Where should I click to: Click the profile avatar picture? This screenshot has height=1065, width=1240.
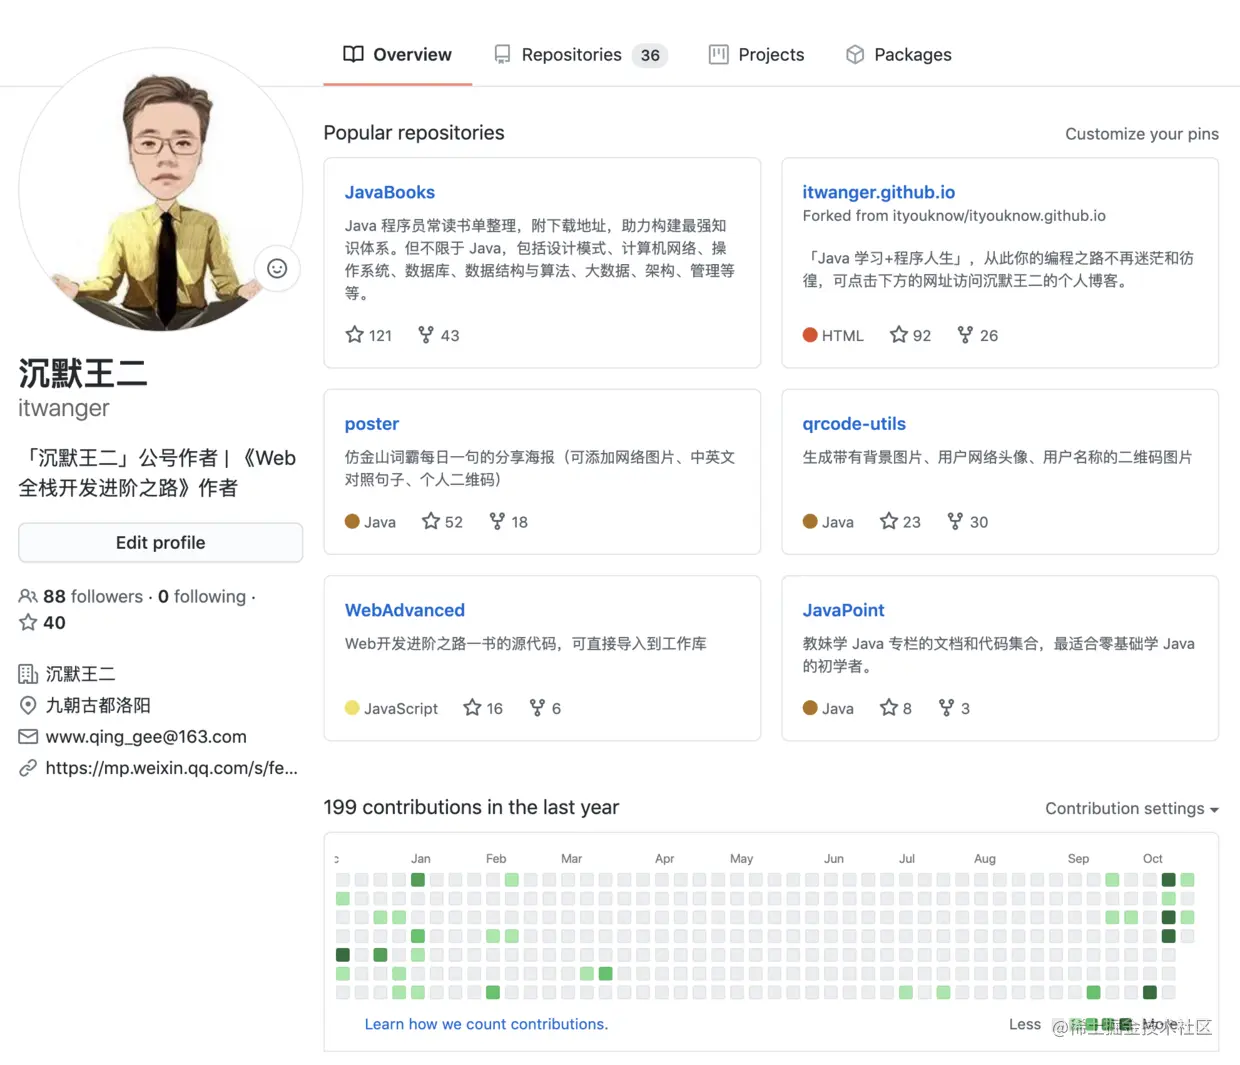160,190
